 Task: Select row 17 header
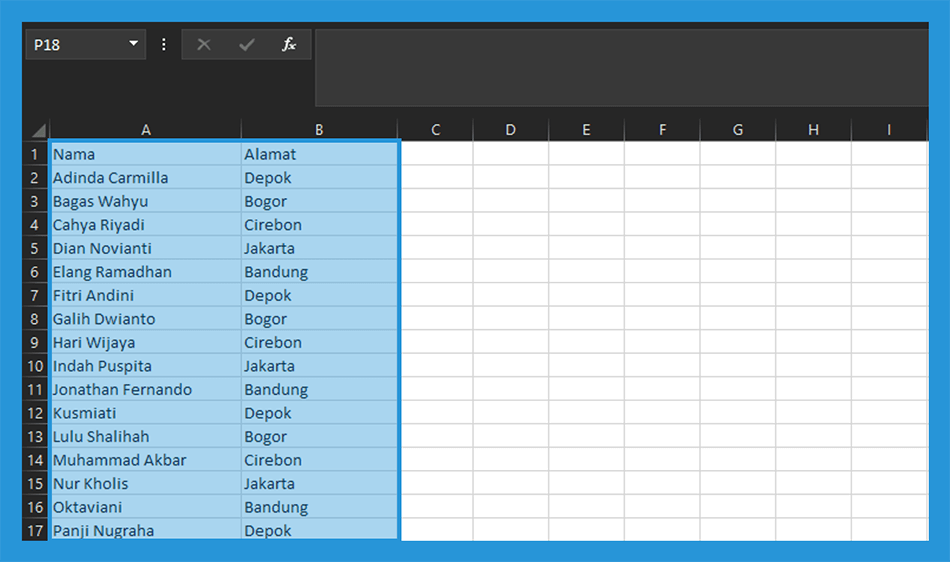35,530
